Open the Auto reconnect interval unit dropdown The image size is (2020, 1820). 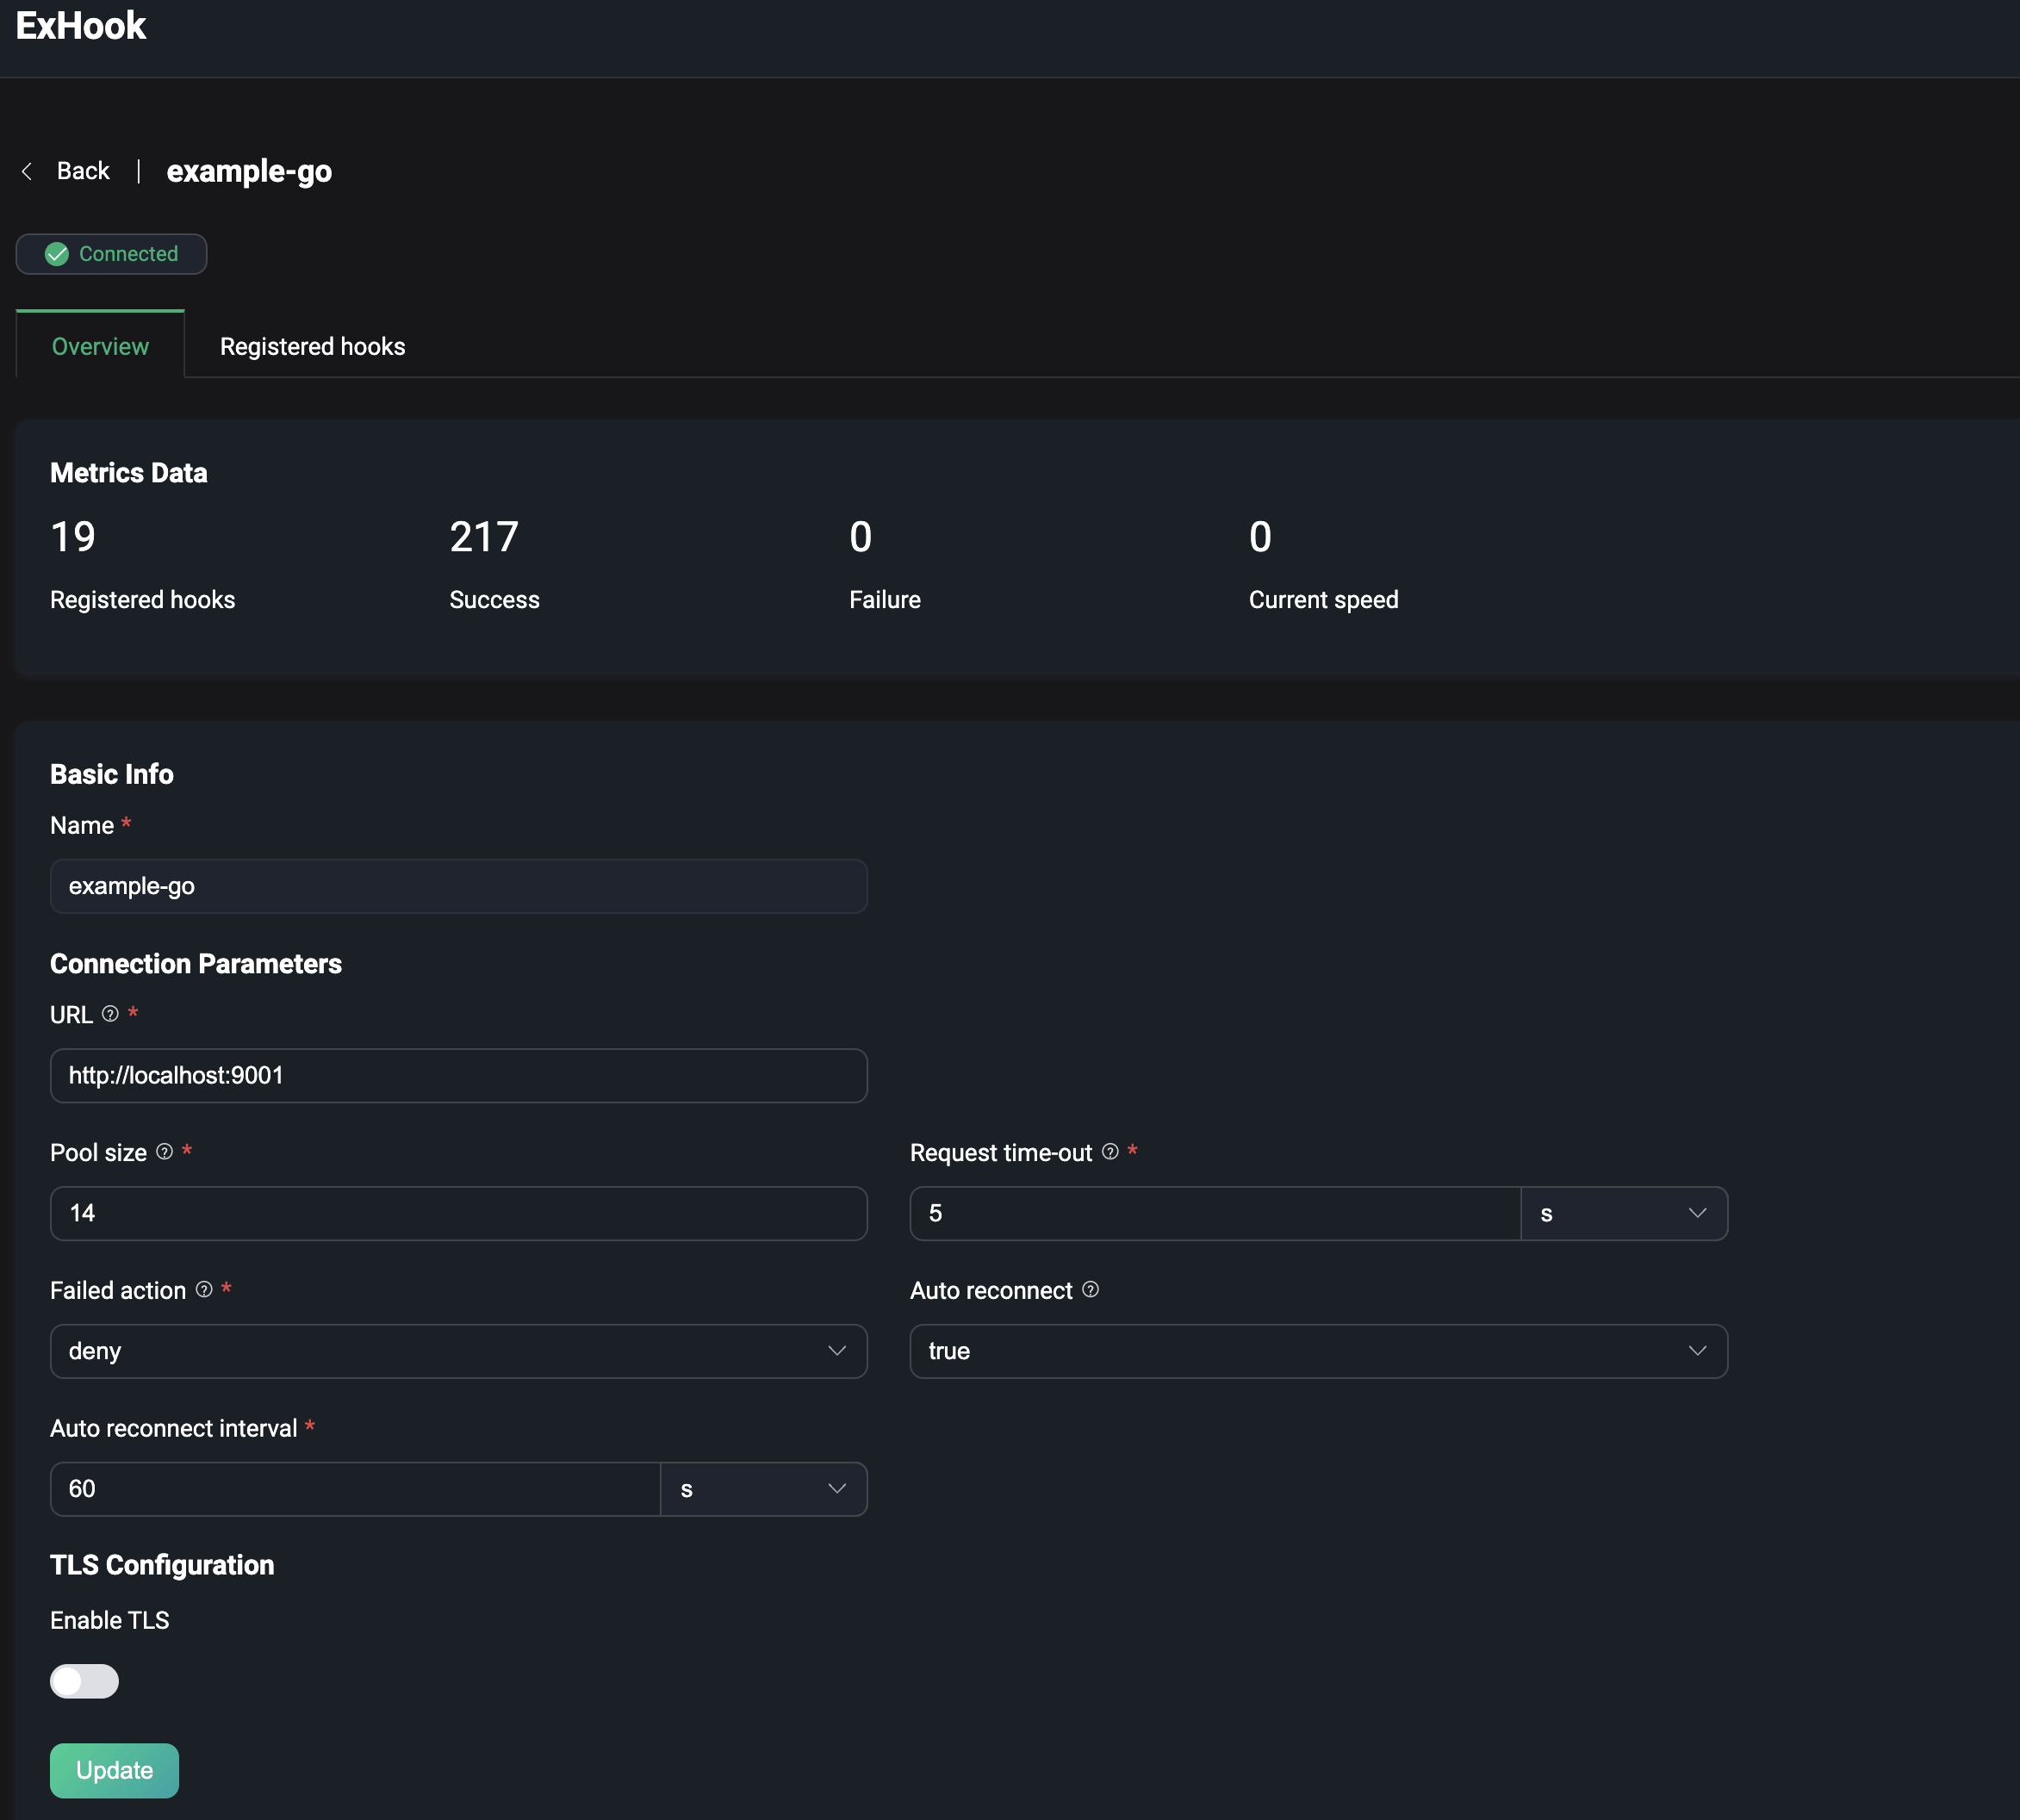[763, 1489]
